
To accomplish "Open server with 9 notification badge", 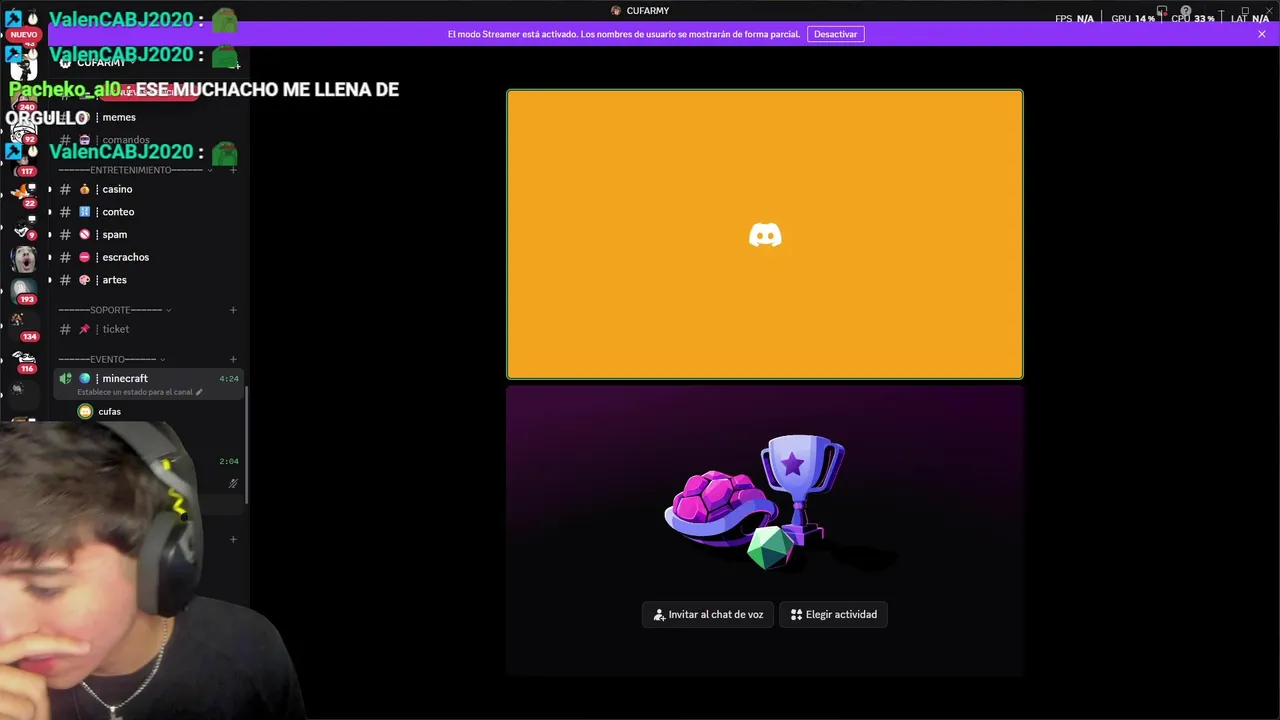I will click(x=24, y=227).
